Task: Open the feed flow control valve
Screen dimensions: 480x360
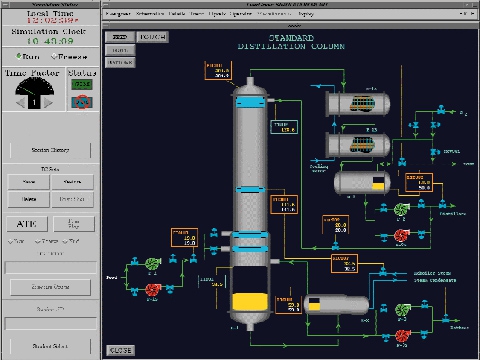Action: [193, 258]
